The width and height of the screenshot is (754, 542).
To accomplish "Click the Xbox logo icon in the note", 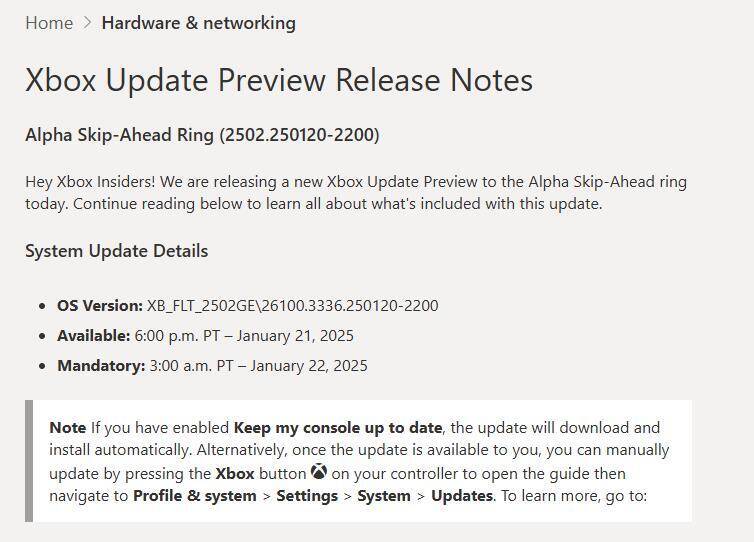I will [x=319, y=472].
